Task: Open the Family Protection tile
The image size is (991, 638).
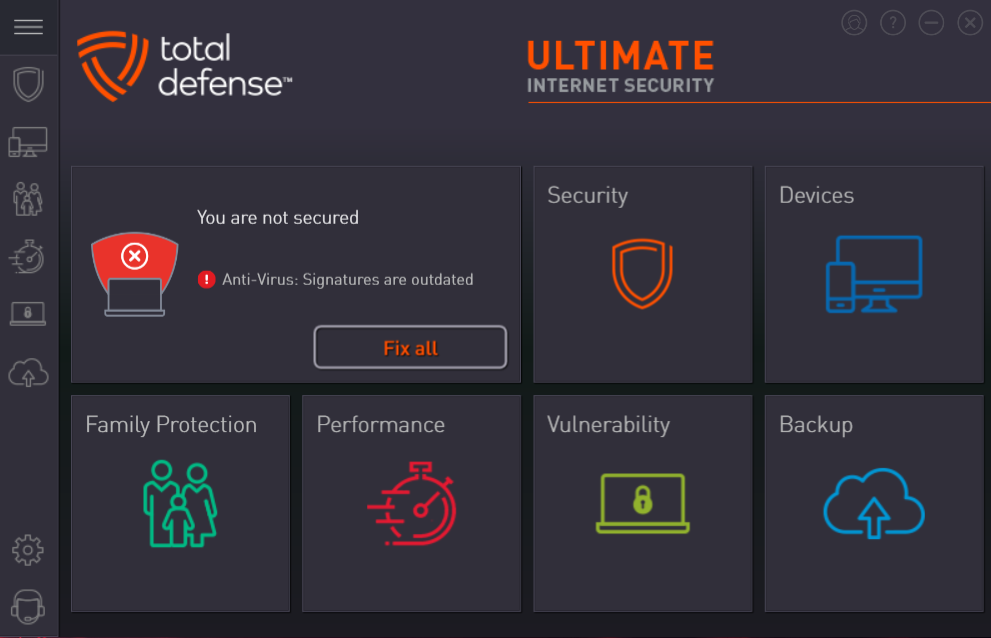Action: coord(181,503)
